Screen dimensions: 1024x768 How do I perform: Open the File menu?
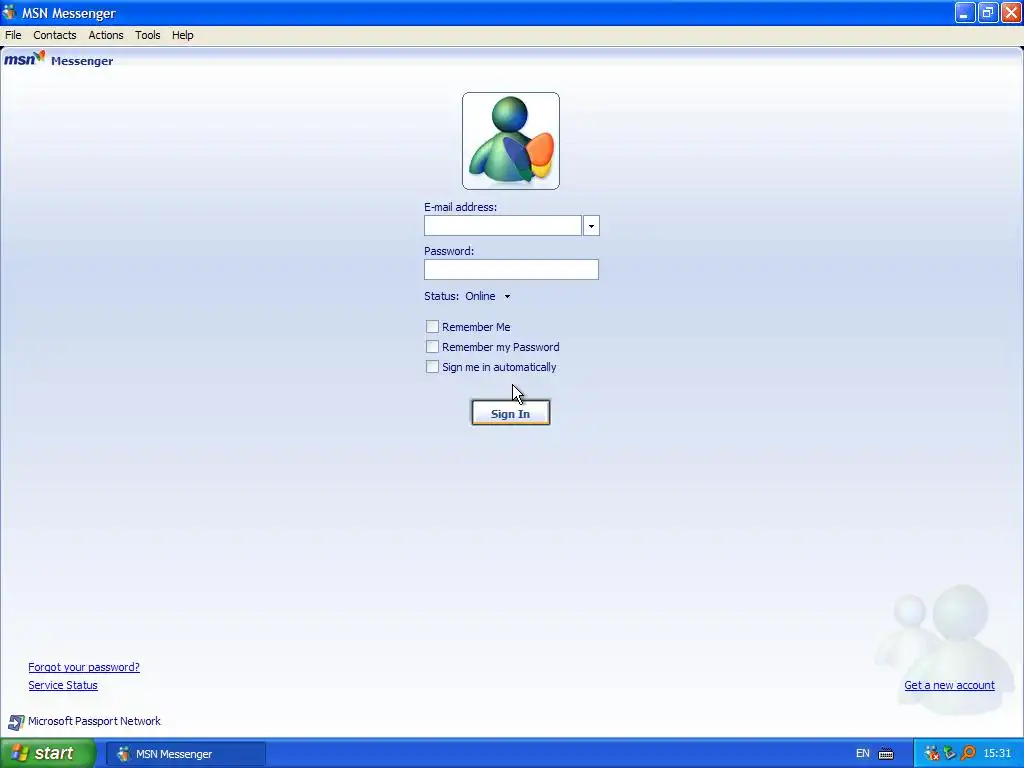click(13, 35)
